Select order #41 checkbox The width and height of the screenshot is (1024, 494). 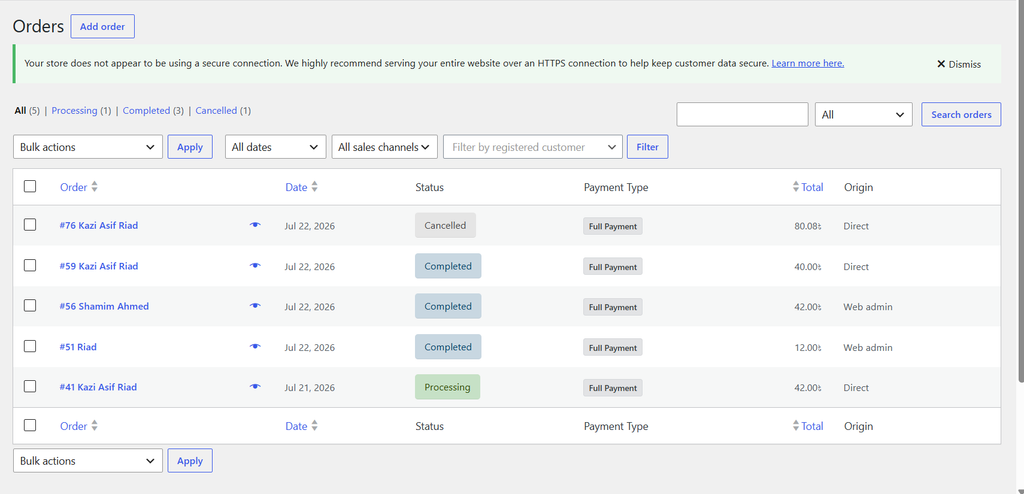[30, 386]
